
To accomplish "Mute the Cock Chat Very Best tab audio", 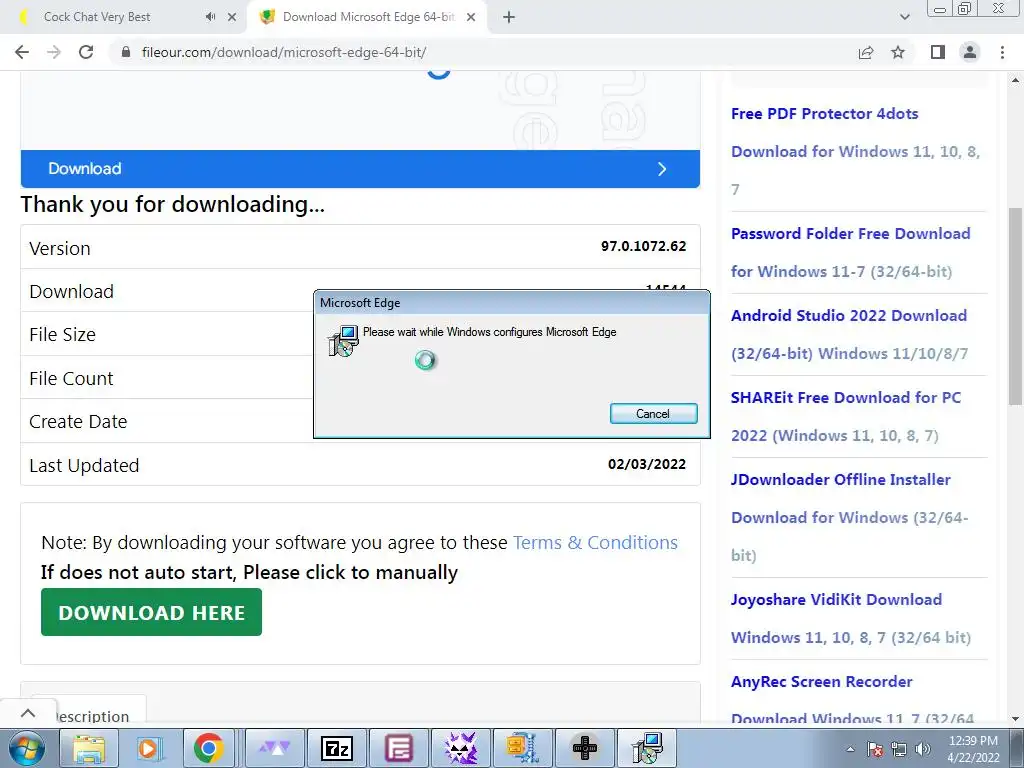I will point(210,17).
